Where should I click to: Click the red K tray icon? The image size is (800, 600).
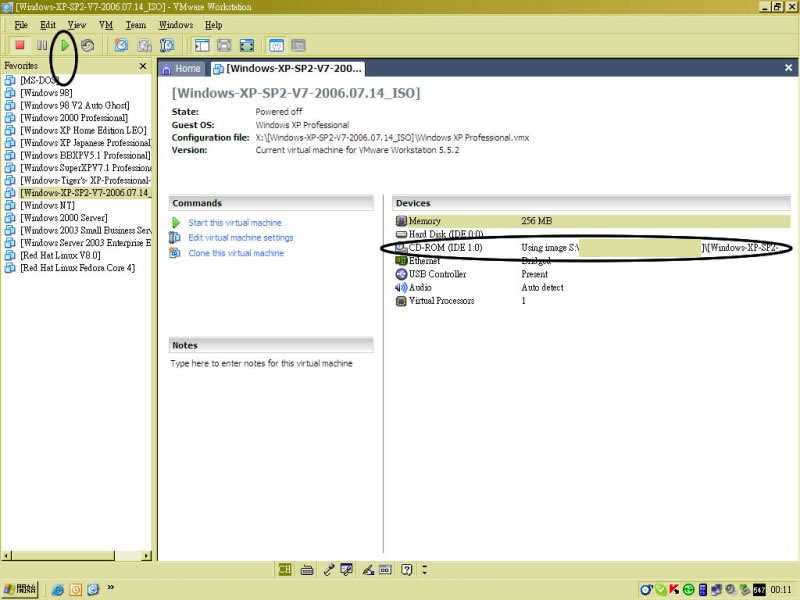tap(674, 590)
